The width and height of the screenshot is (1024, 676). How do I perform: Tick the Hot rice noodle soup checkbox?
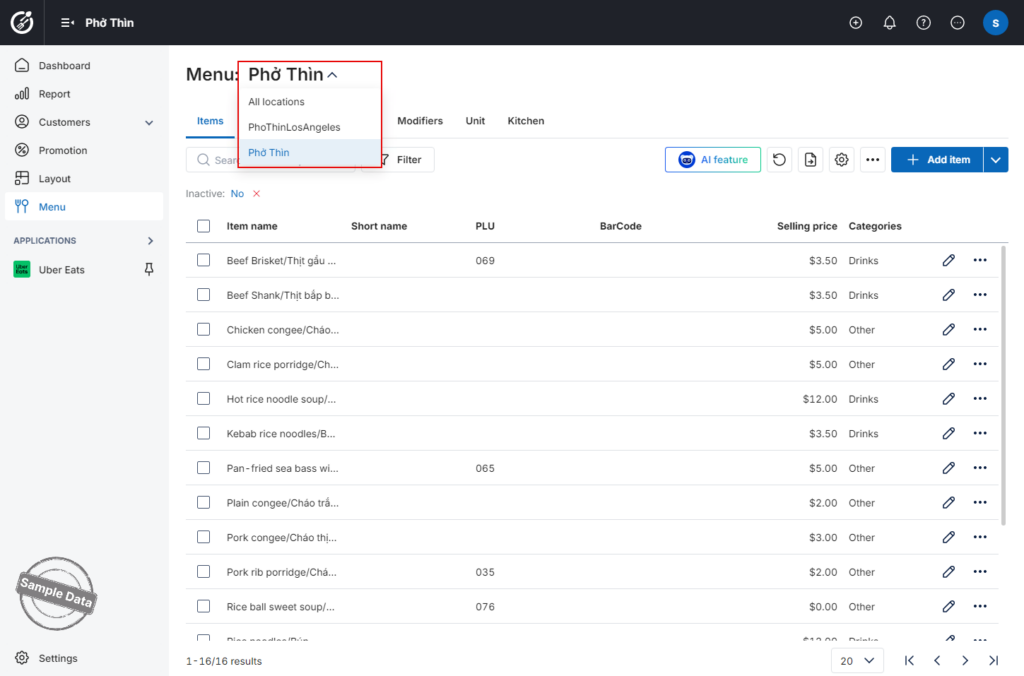[x=204, y=398]
